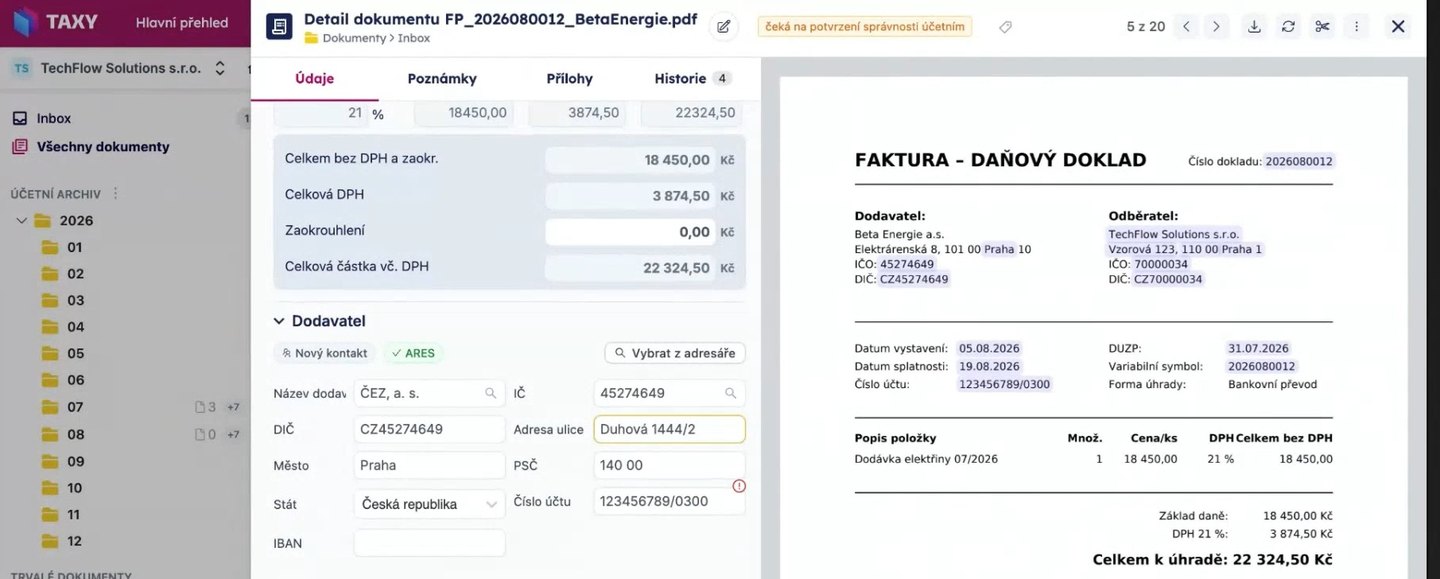Click search icon in Název dodavatele field
This screenshot has width=1440, height=579.
pyautogui.click(x=491, y=393)
